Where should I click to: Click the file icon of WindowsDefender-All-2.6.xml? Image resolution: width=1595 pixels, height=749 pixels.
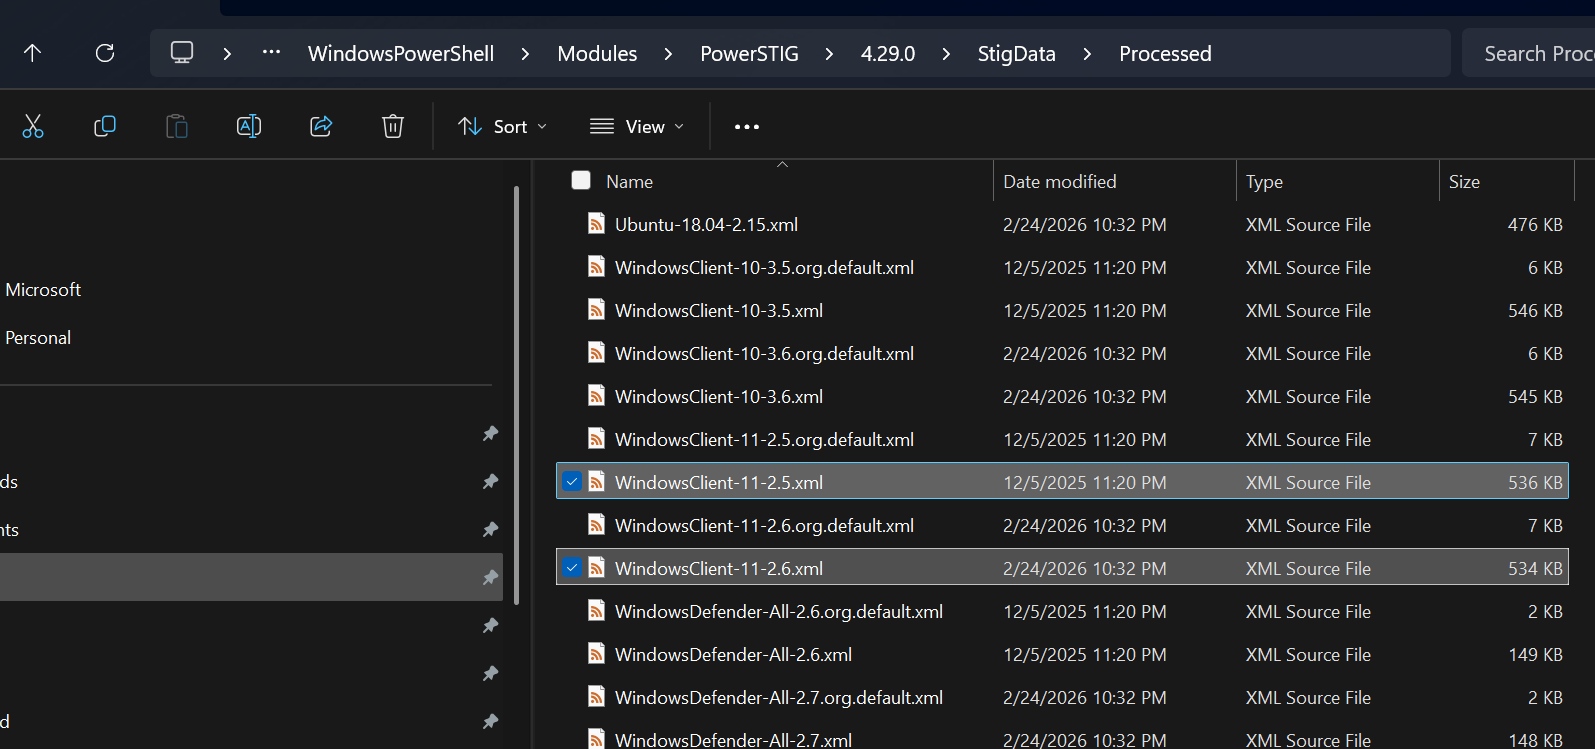pyautogui.click(x=596, y=653)
